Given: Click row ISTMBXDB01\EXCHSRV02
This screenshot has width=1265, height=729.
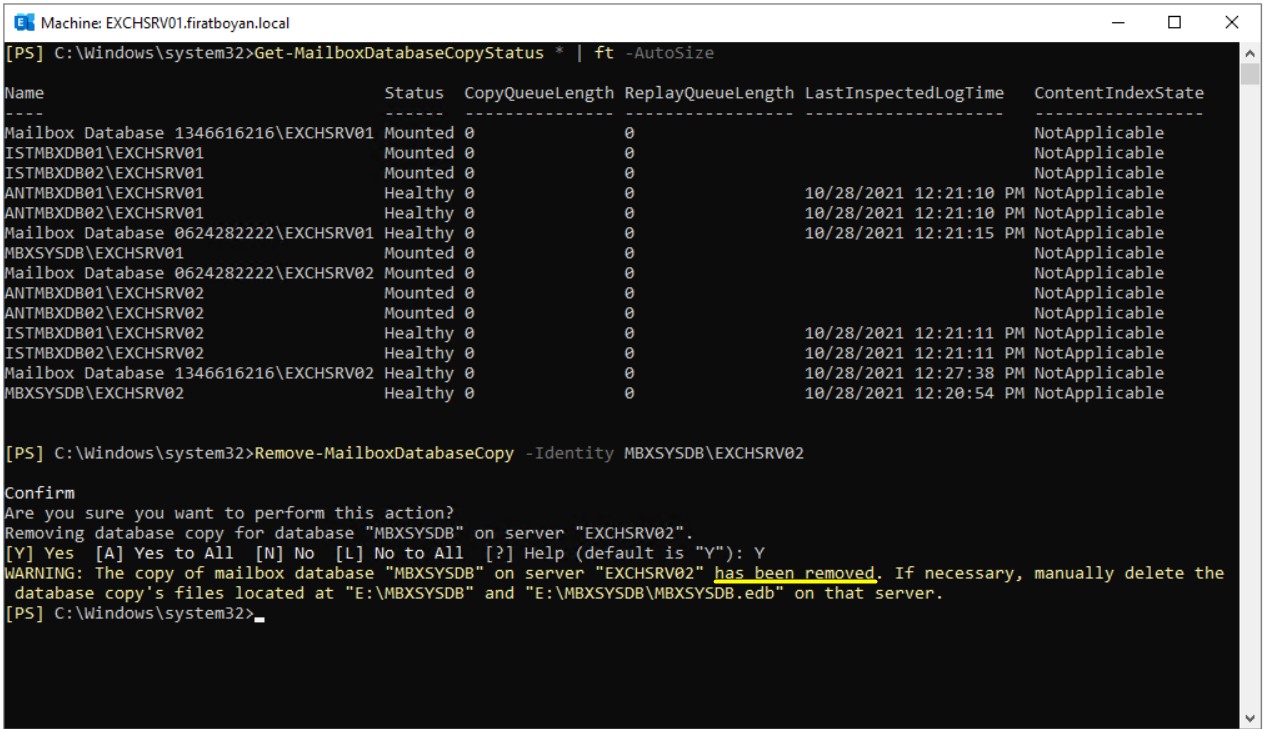Looking at the screenshot, I should point(585,333).
